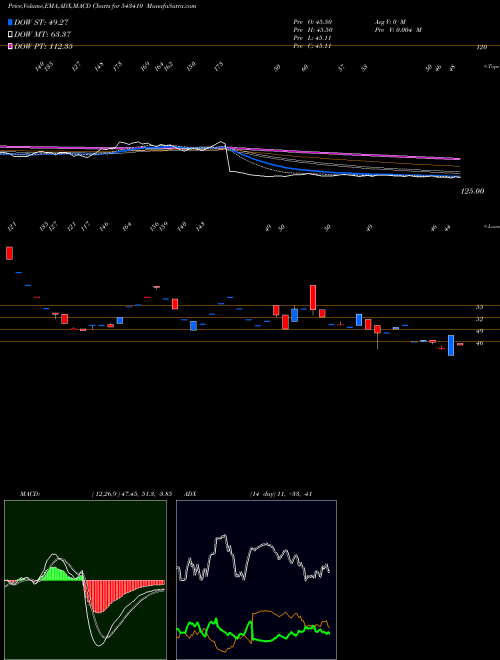
Task: Click the 129 axis label at top right
Action: click(481, 48)
